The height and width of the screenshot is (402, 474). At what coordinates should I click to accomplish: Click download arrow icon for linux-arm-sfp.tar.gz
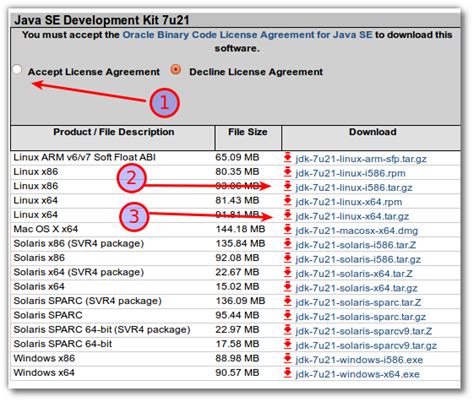[287, 158]
